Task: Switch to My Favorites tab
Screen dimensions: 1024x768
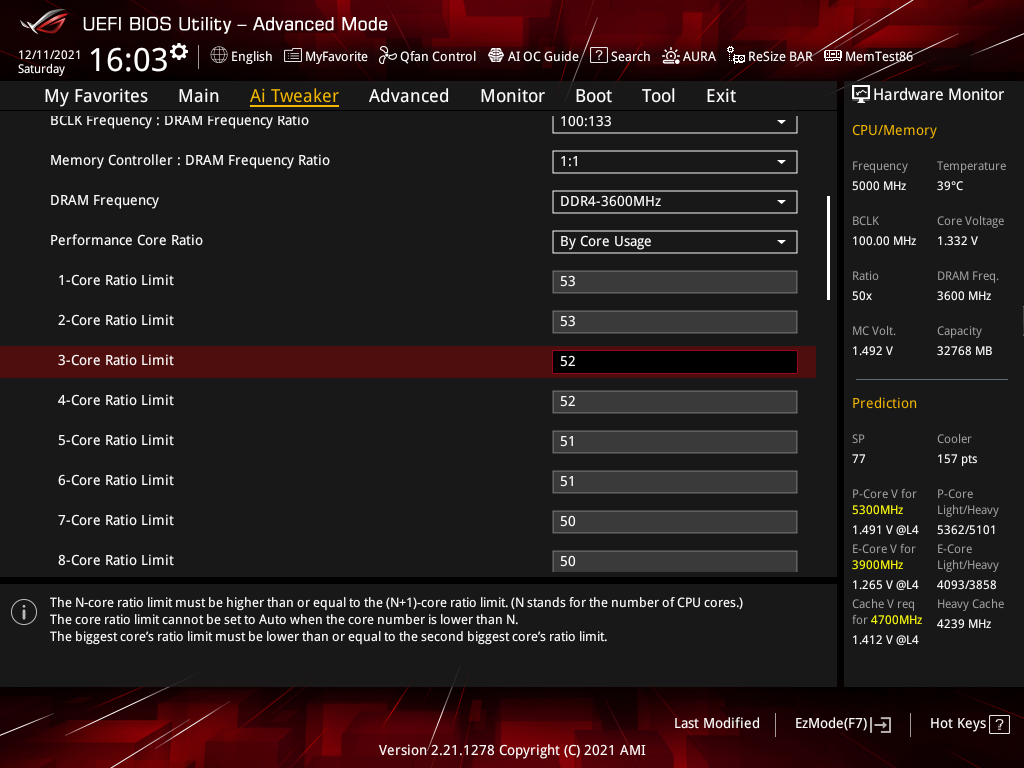Action: 96,96
